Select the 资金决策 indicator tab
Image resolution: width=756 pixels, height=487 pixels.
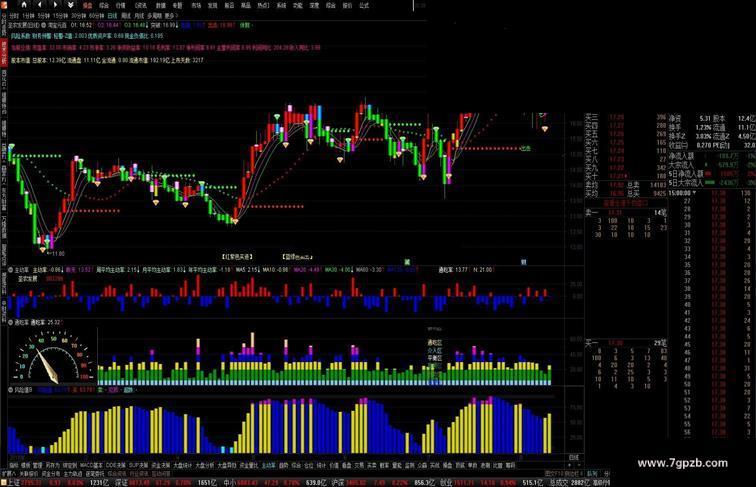(161, 466)
